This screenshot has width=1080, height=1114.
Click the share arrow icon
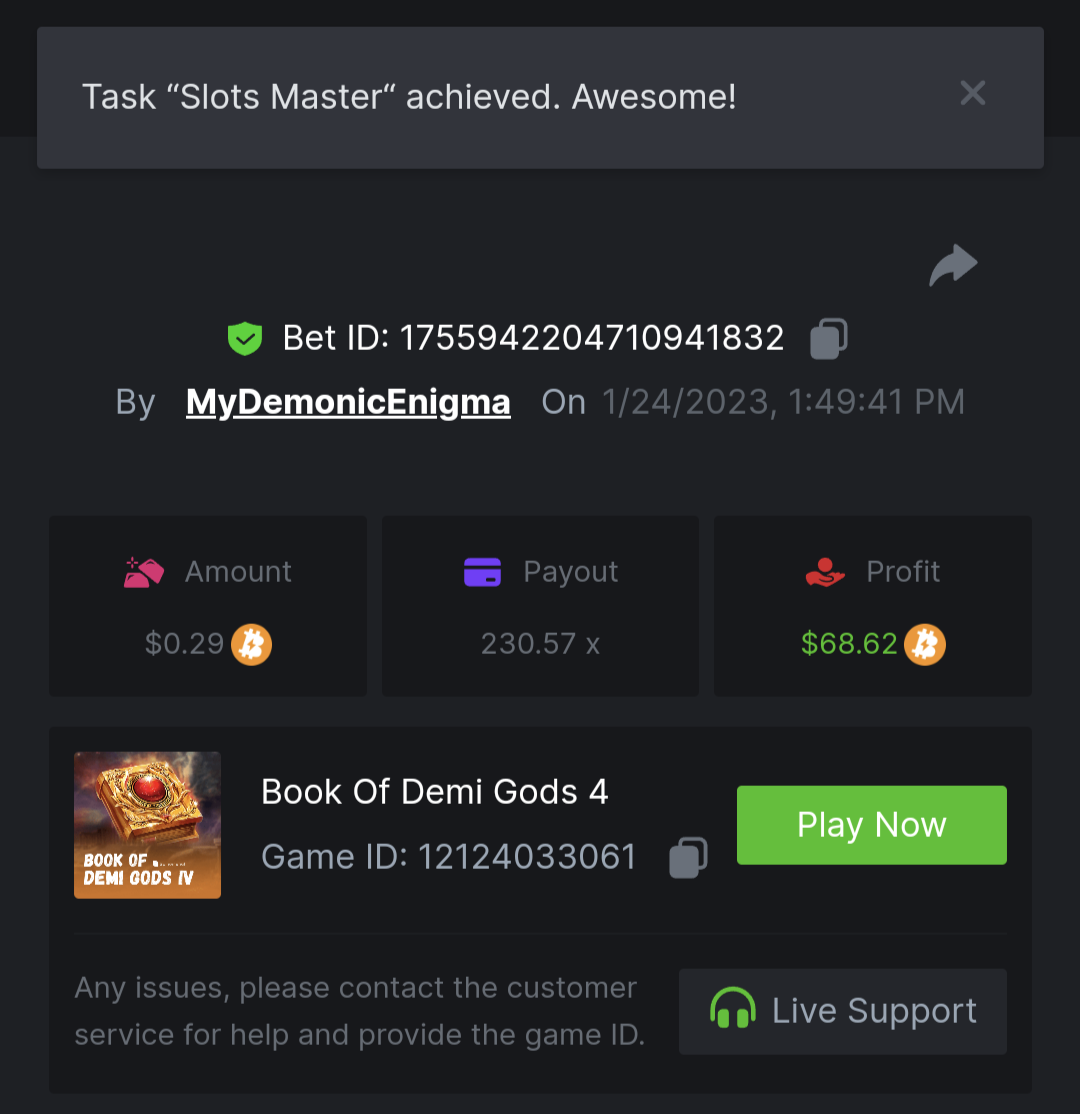pyautogui.click(x=953, y=266)
